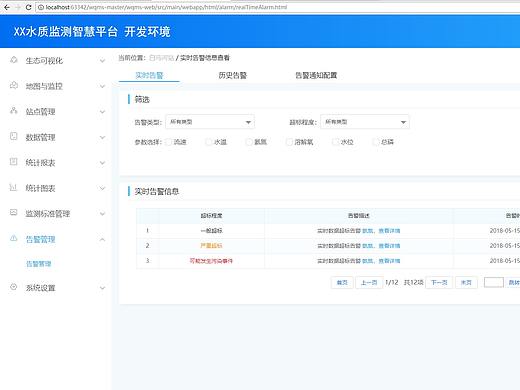Click the browser forward arrow
Image resolution: width=520 pixels, height=390 pixels.
coord(17,7)
